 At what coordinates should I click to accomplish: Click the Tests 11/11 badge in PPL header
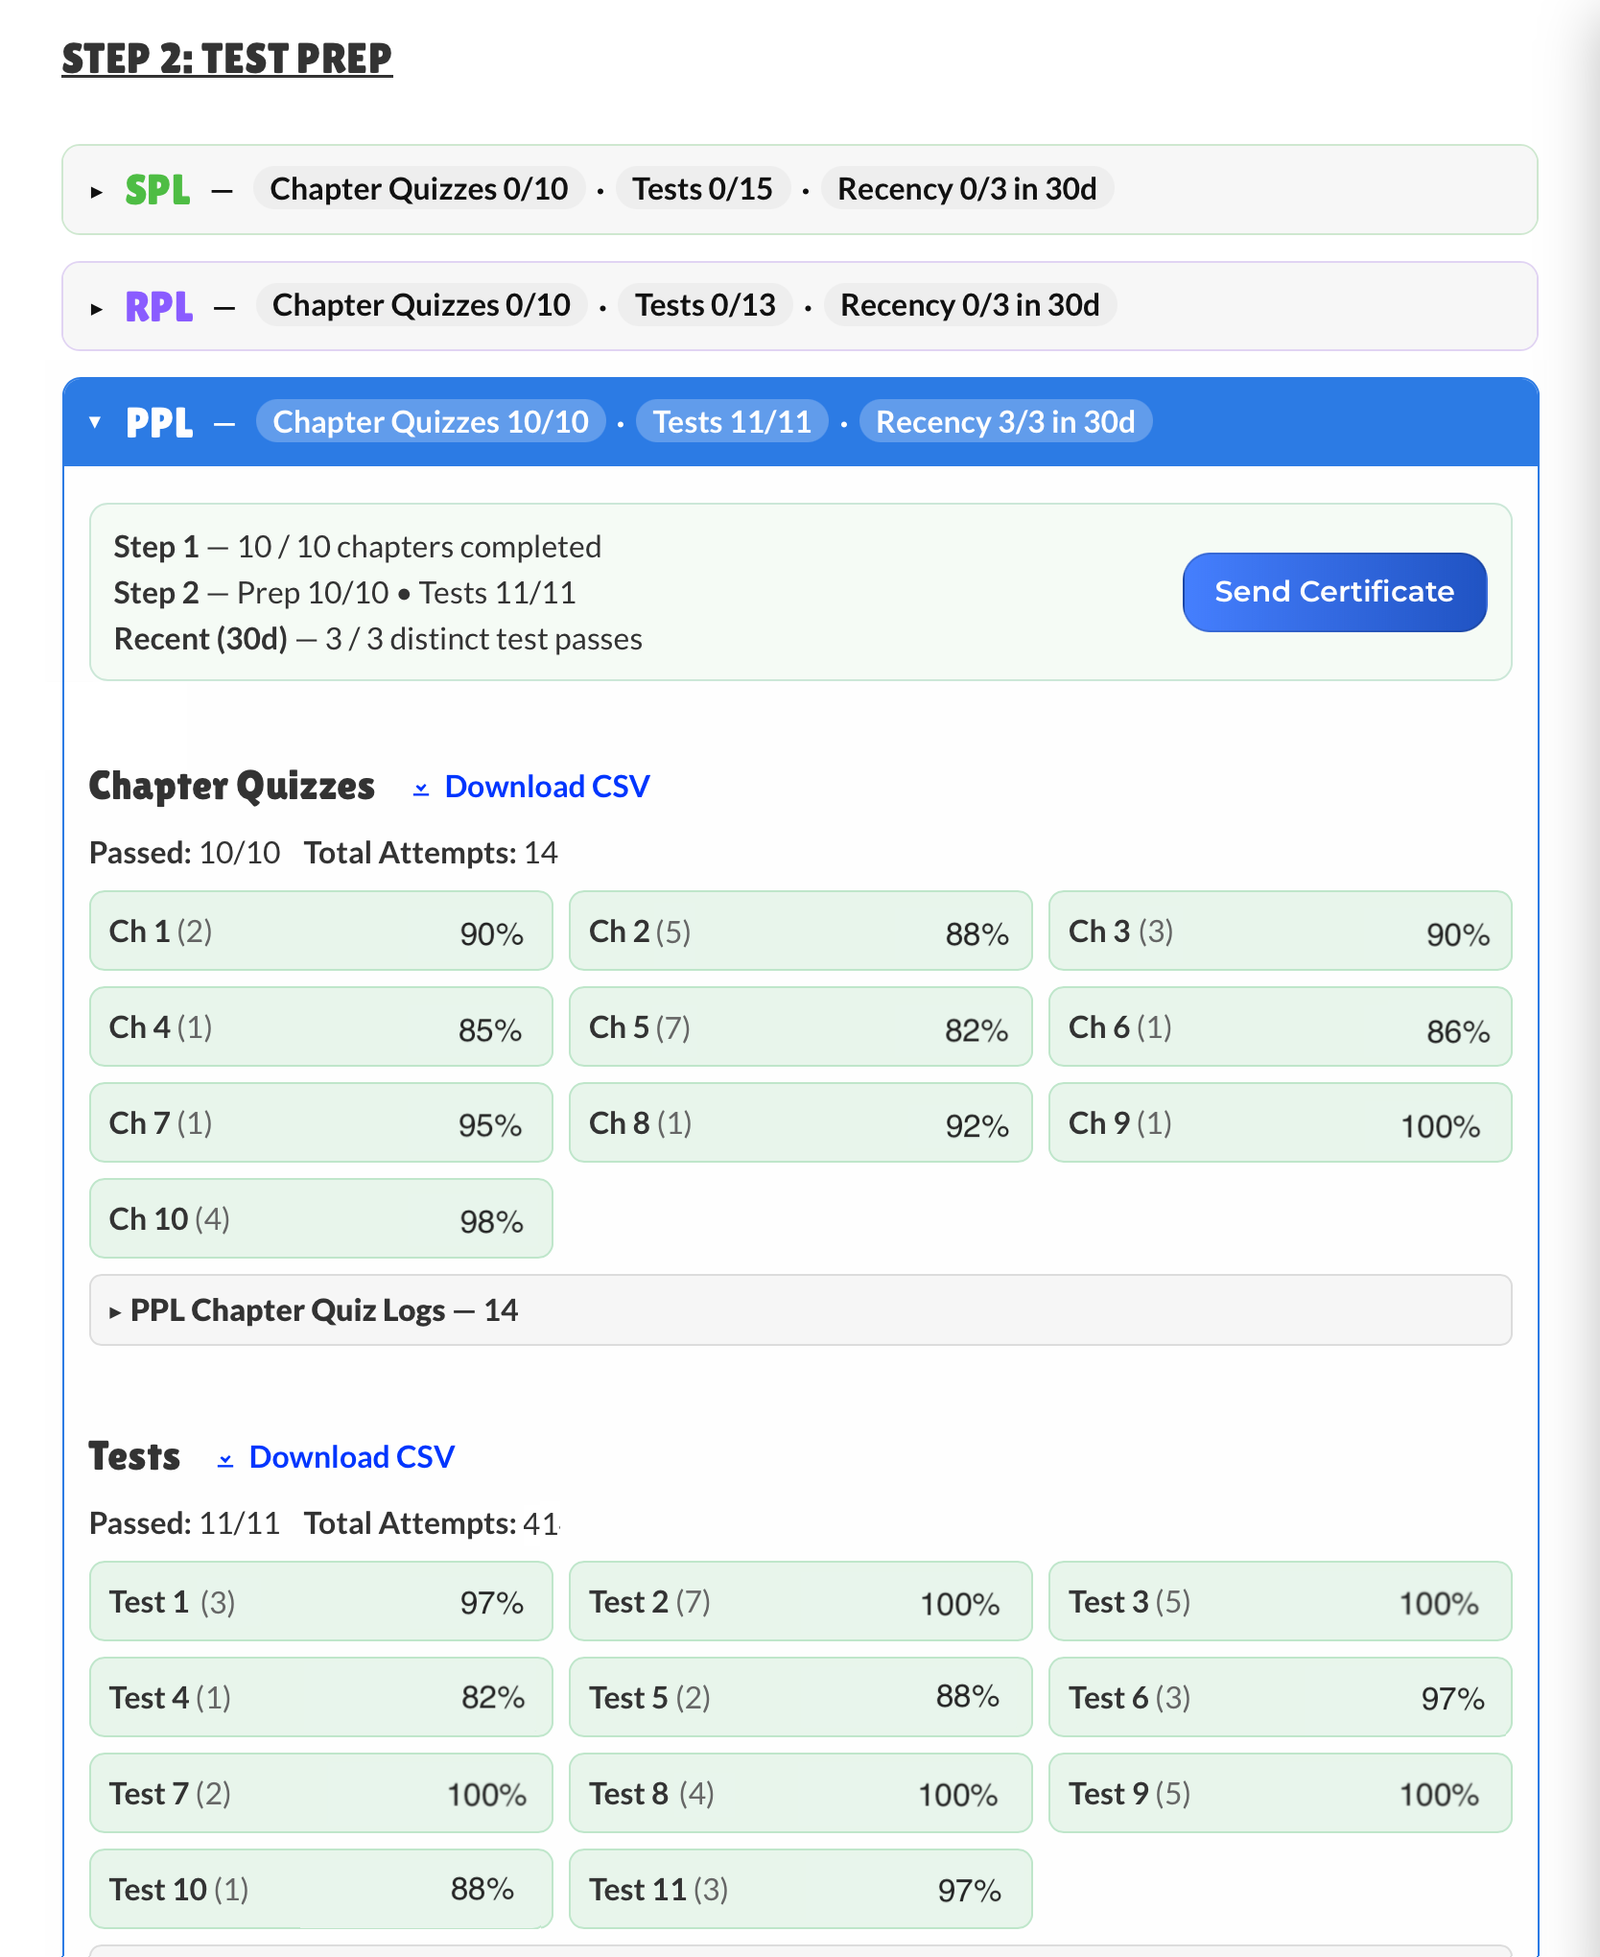[x=731, y=421]
